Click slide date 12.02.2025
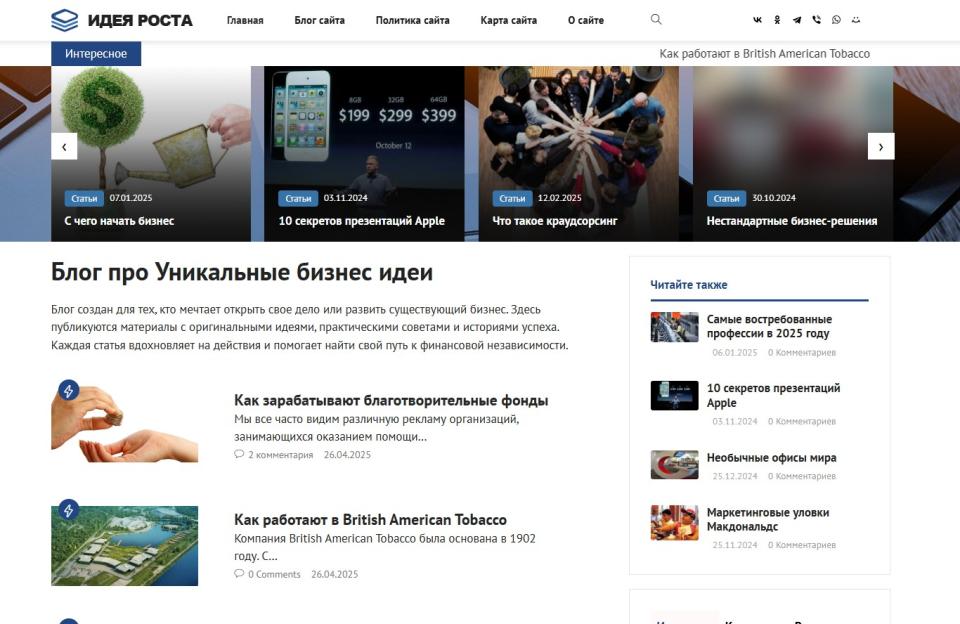This screenshot has width=960, height=624. (560, 198)
